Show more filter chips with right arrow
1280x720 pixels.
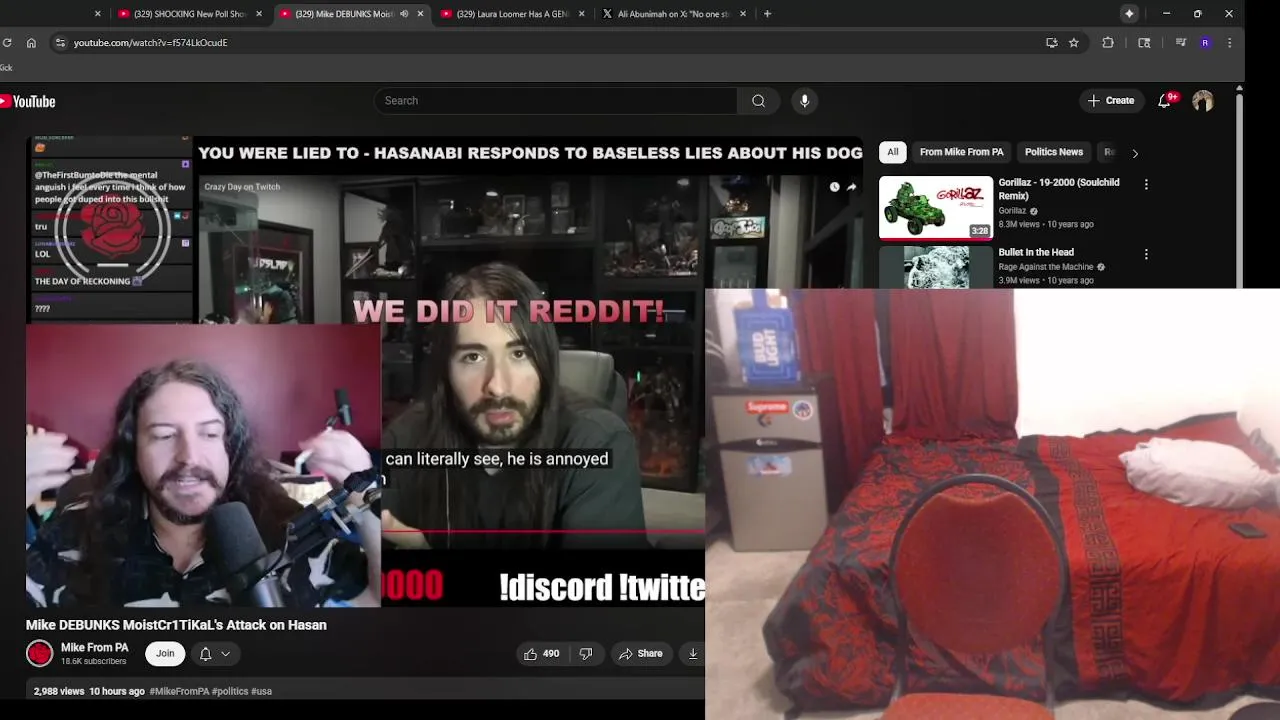tap(1134, 153)
